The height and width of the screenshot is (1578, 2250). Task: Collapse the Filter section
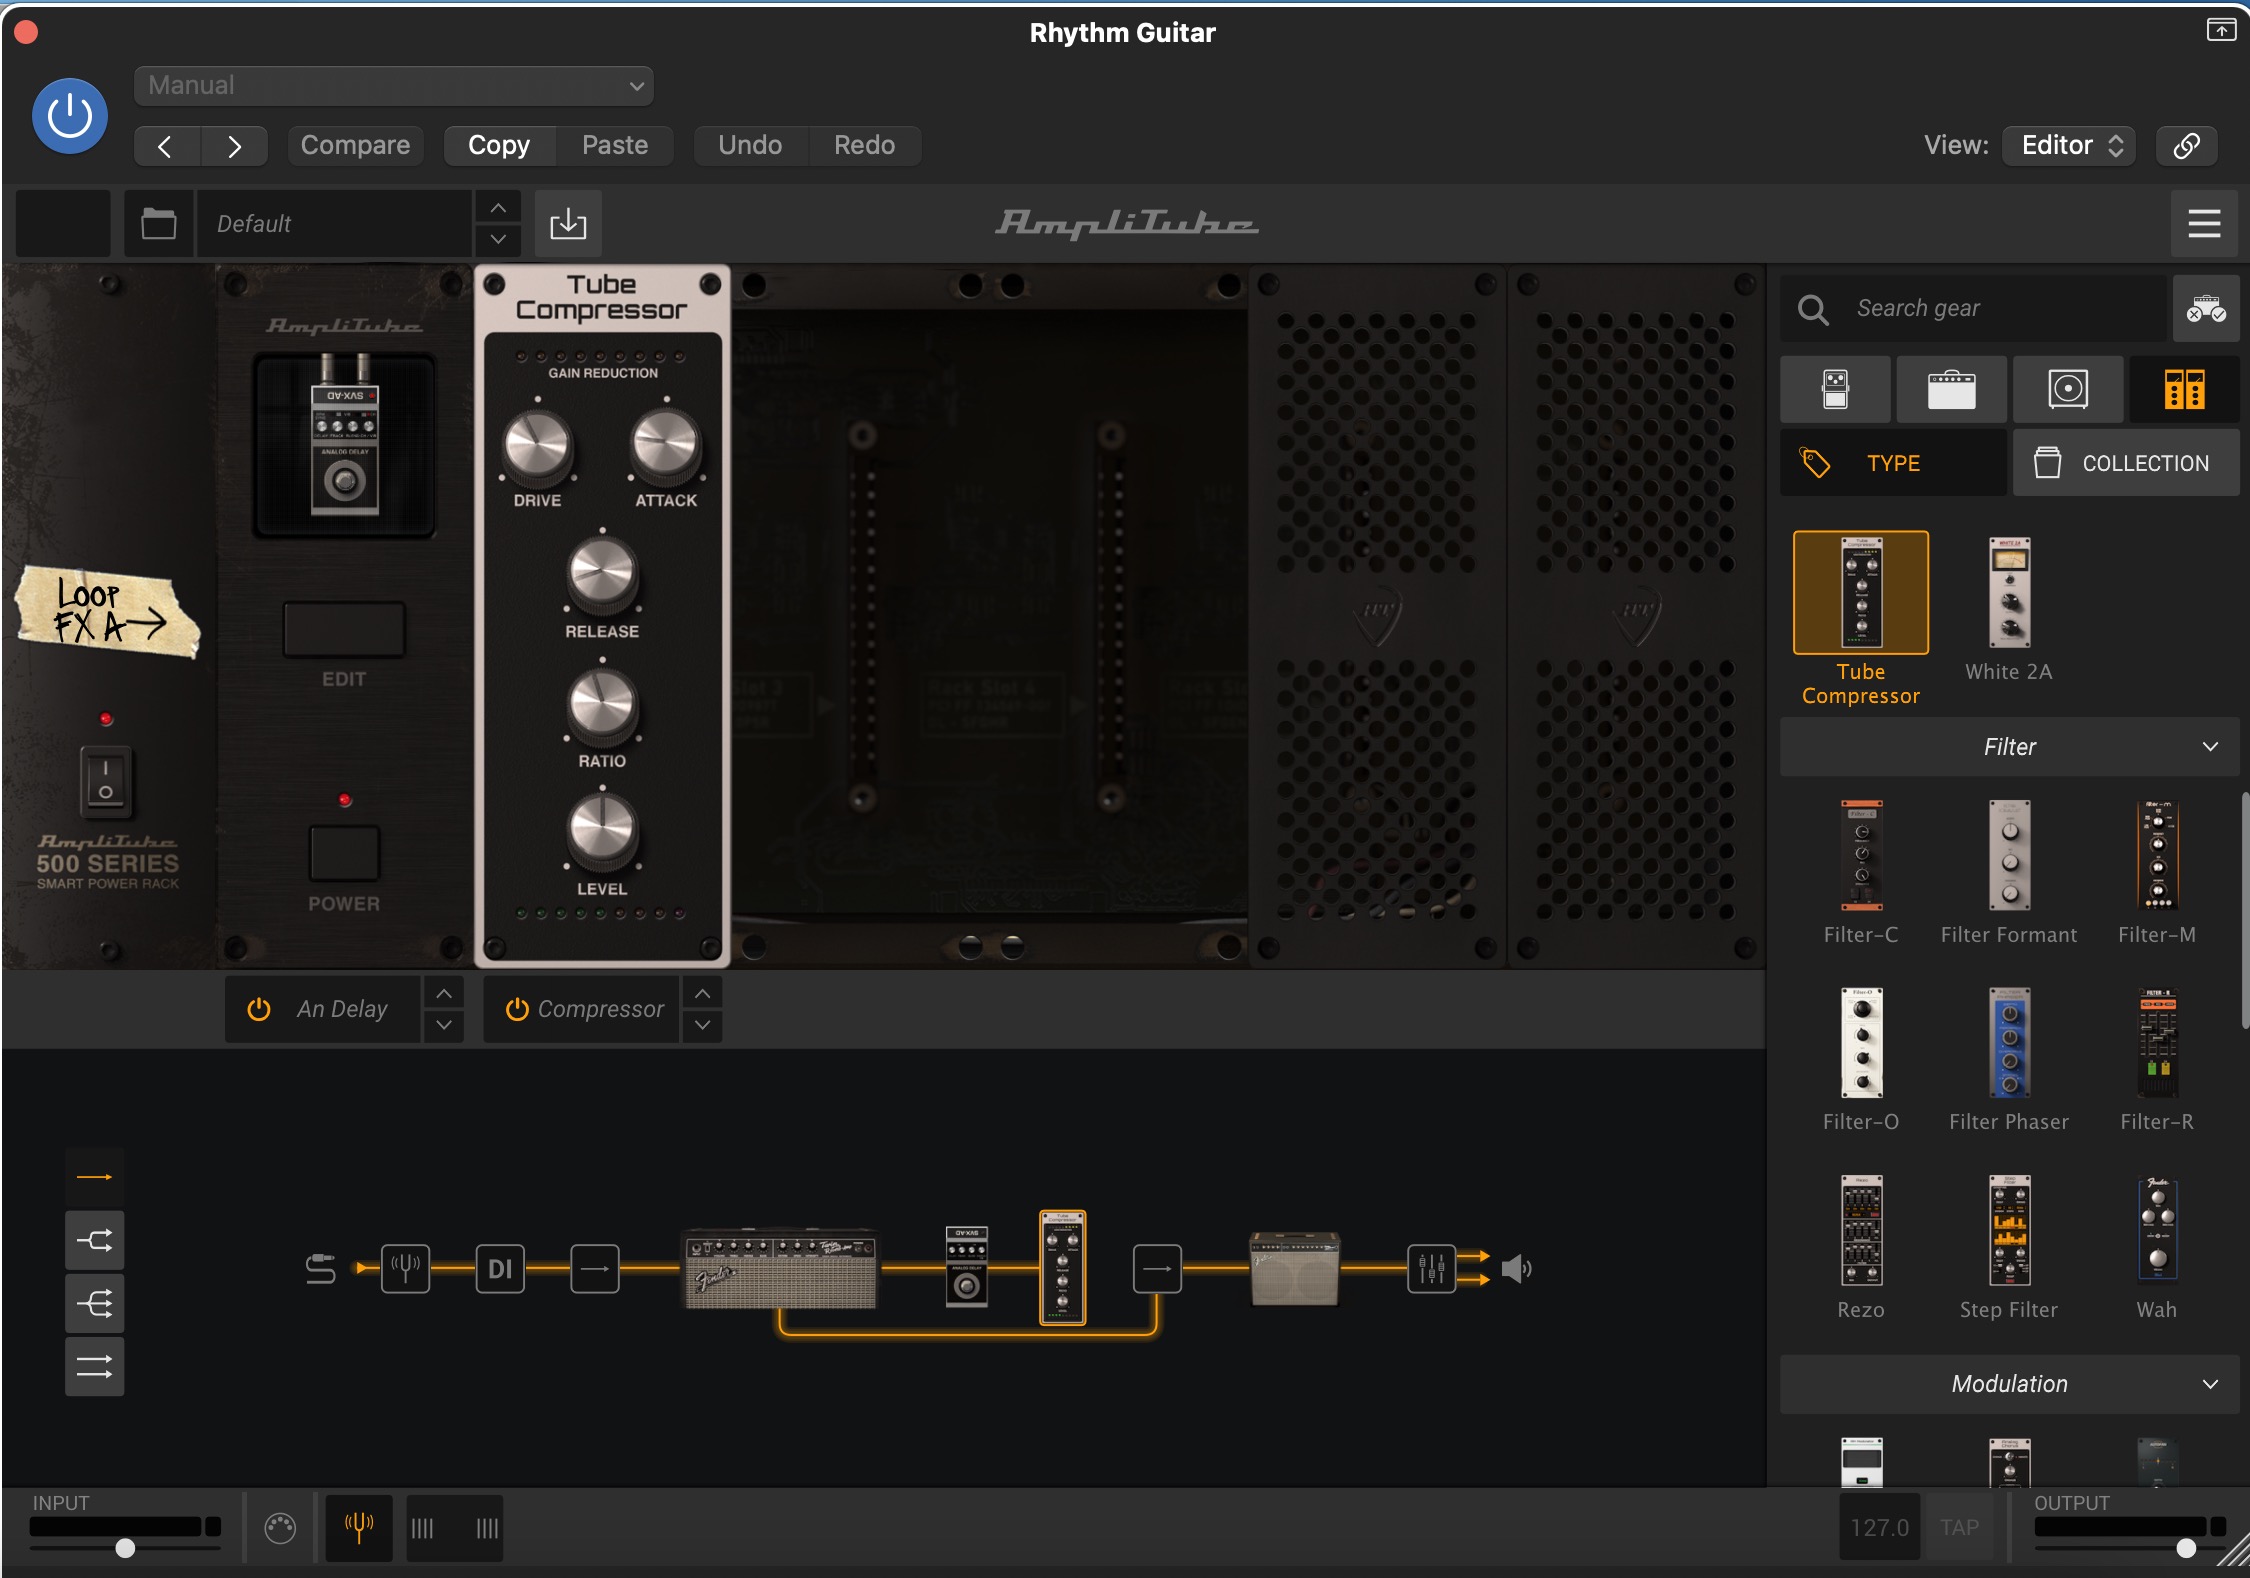point(2009,747)
